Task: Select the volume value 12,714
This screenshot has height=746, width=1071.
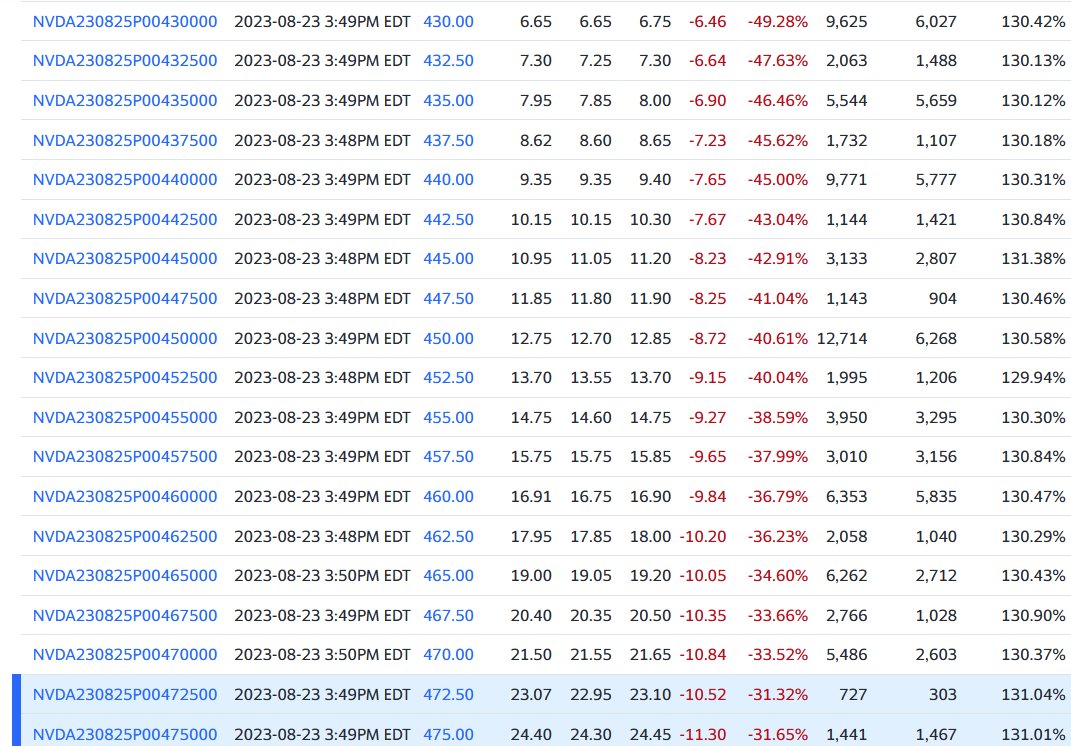Action: pos(842,338)
